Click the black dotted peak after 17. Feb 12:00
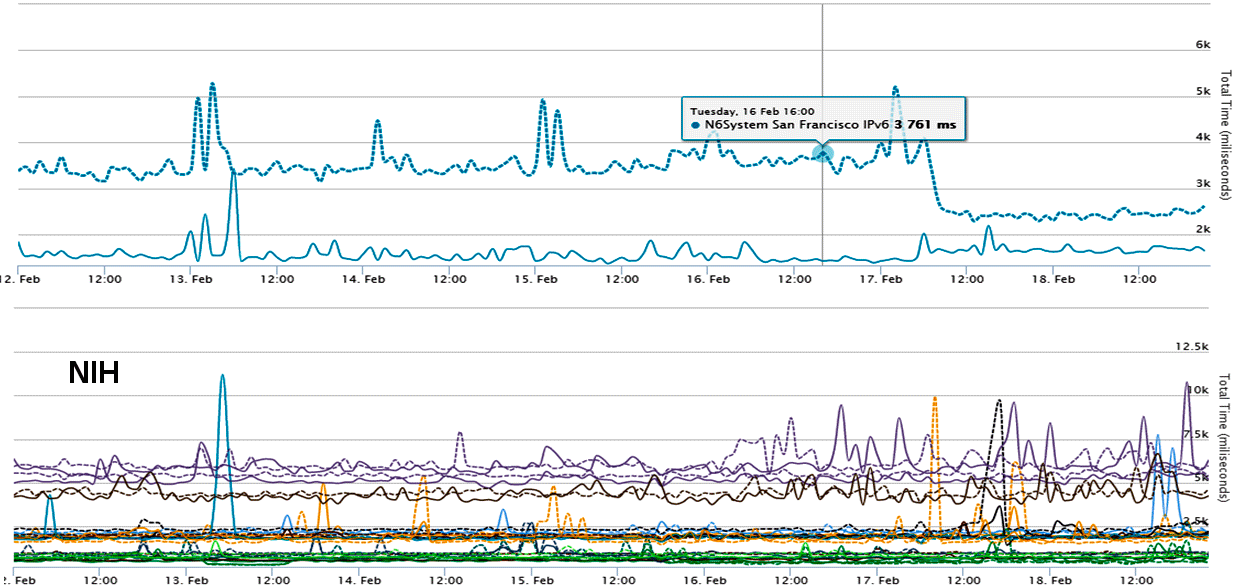The height and width of the screenshot is (588, 1247). point(998,401)
